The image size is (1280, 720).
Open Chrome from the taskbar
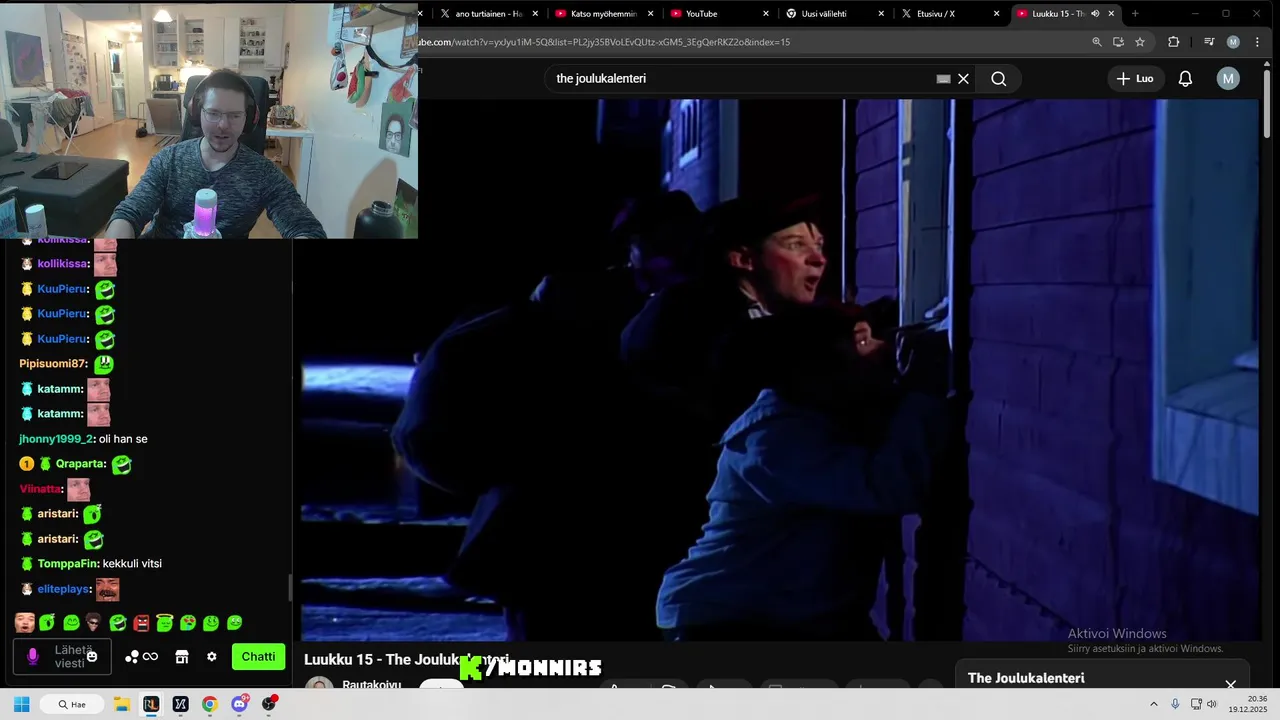pos(210,704)
